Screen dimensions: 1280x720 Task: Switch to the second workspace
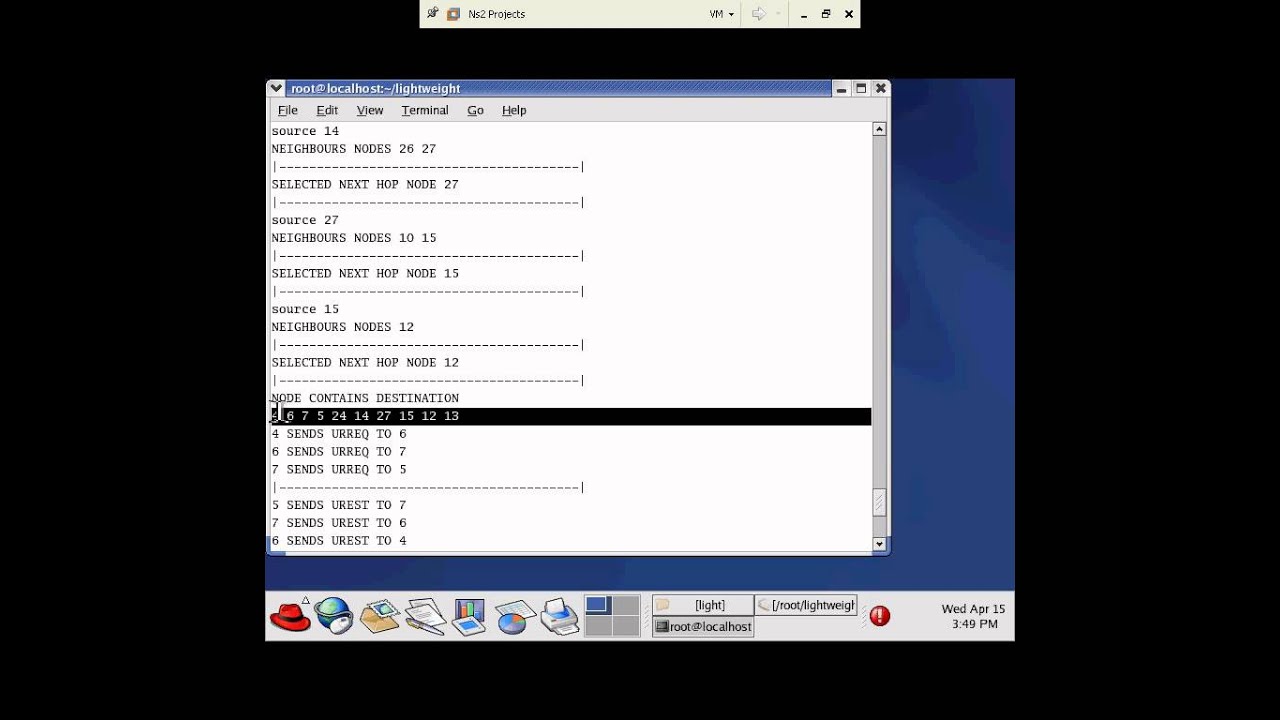pos(625,605)
